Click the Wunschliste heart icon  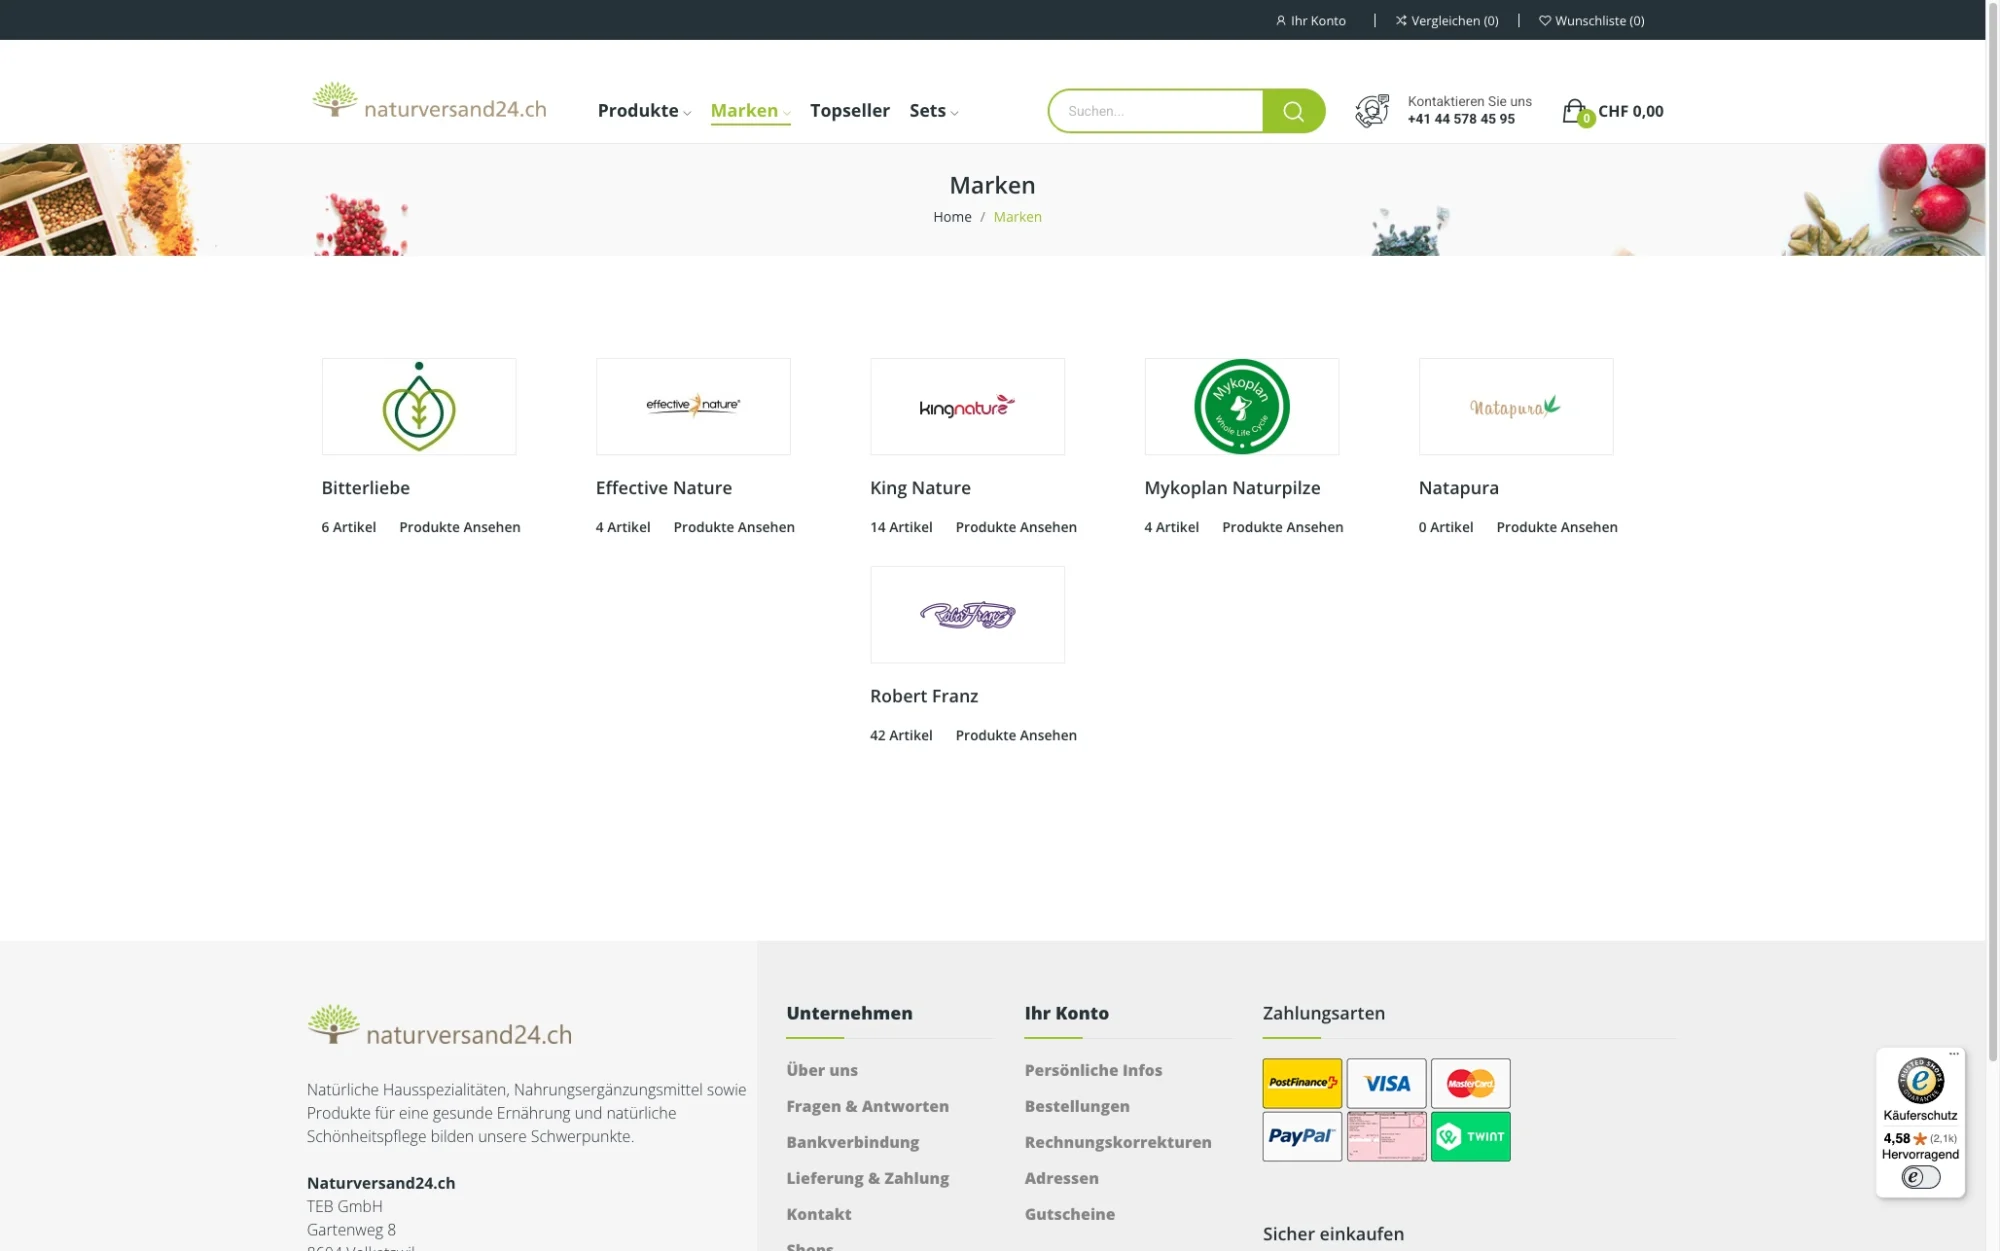pyautogui.click(x=1545, y=20)
